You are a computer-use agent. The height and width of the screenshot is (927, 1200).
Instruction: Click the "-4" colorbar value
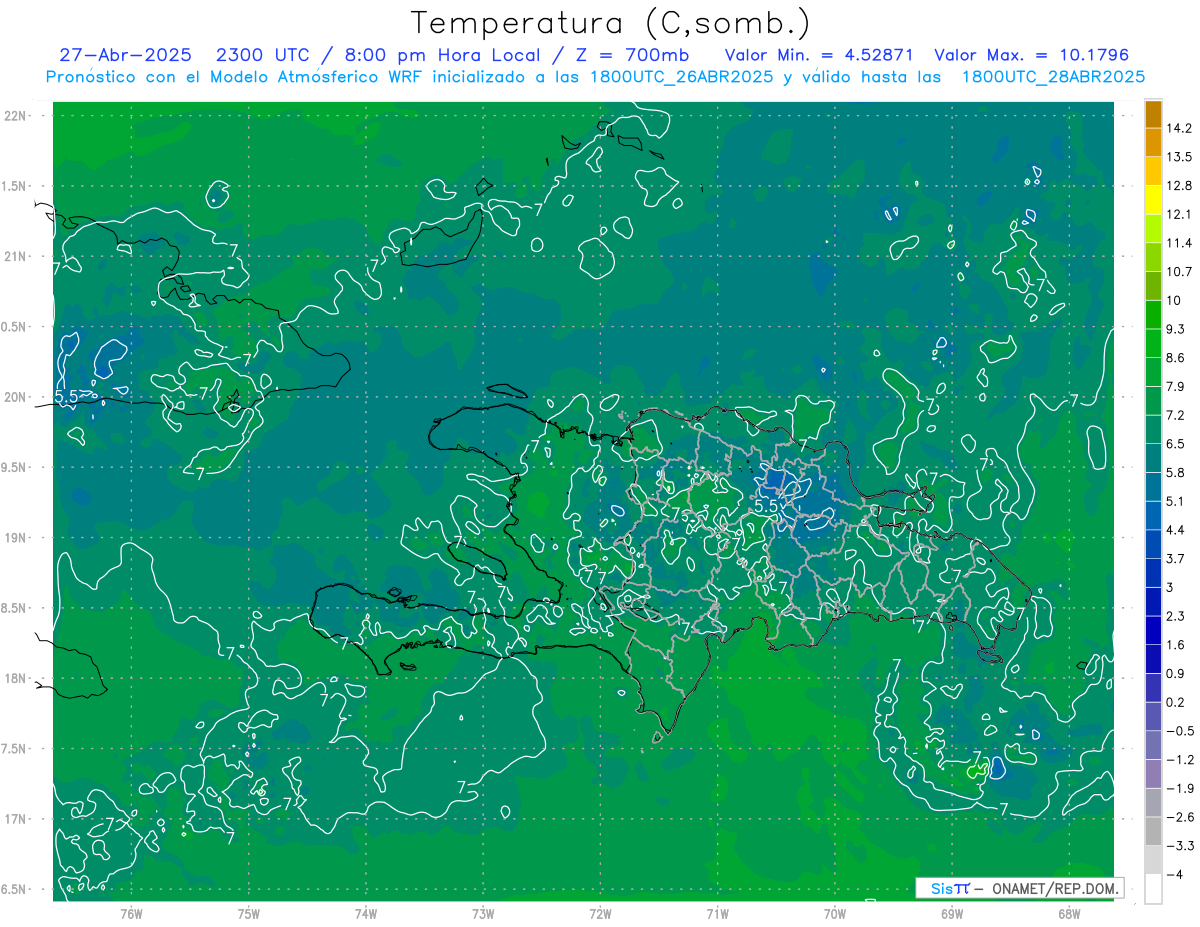1175,875
